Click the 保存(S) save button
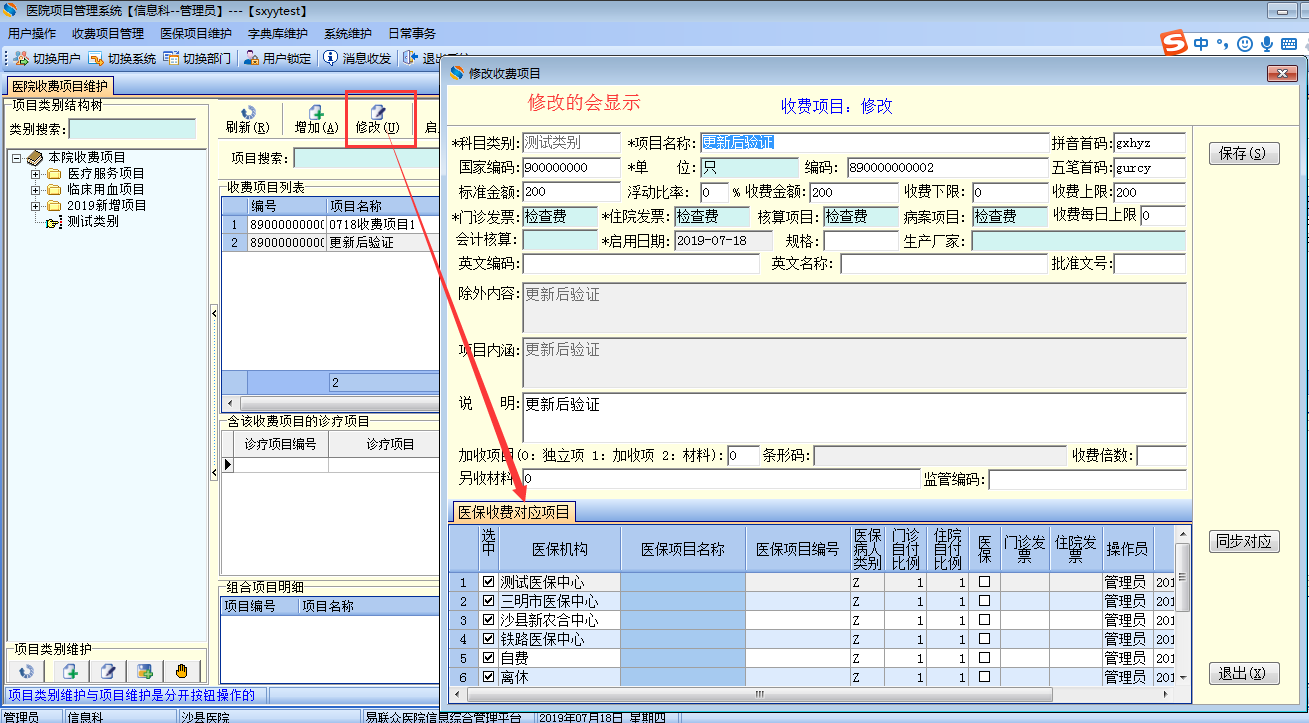1309x723 pixels. coord(1244,154)
